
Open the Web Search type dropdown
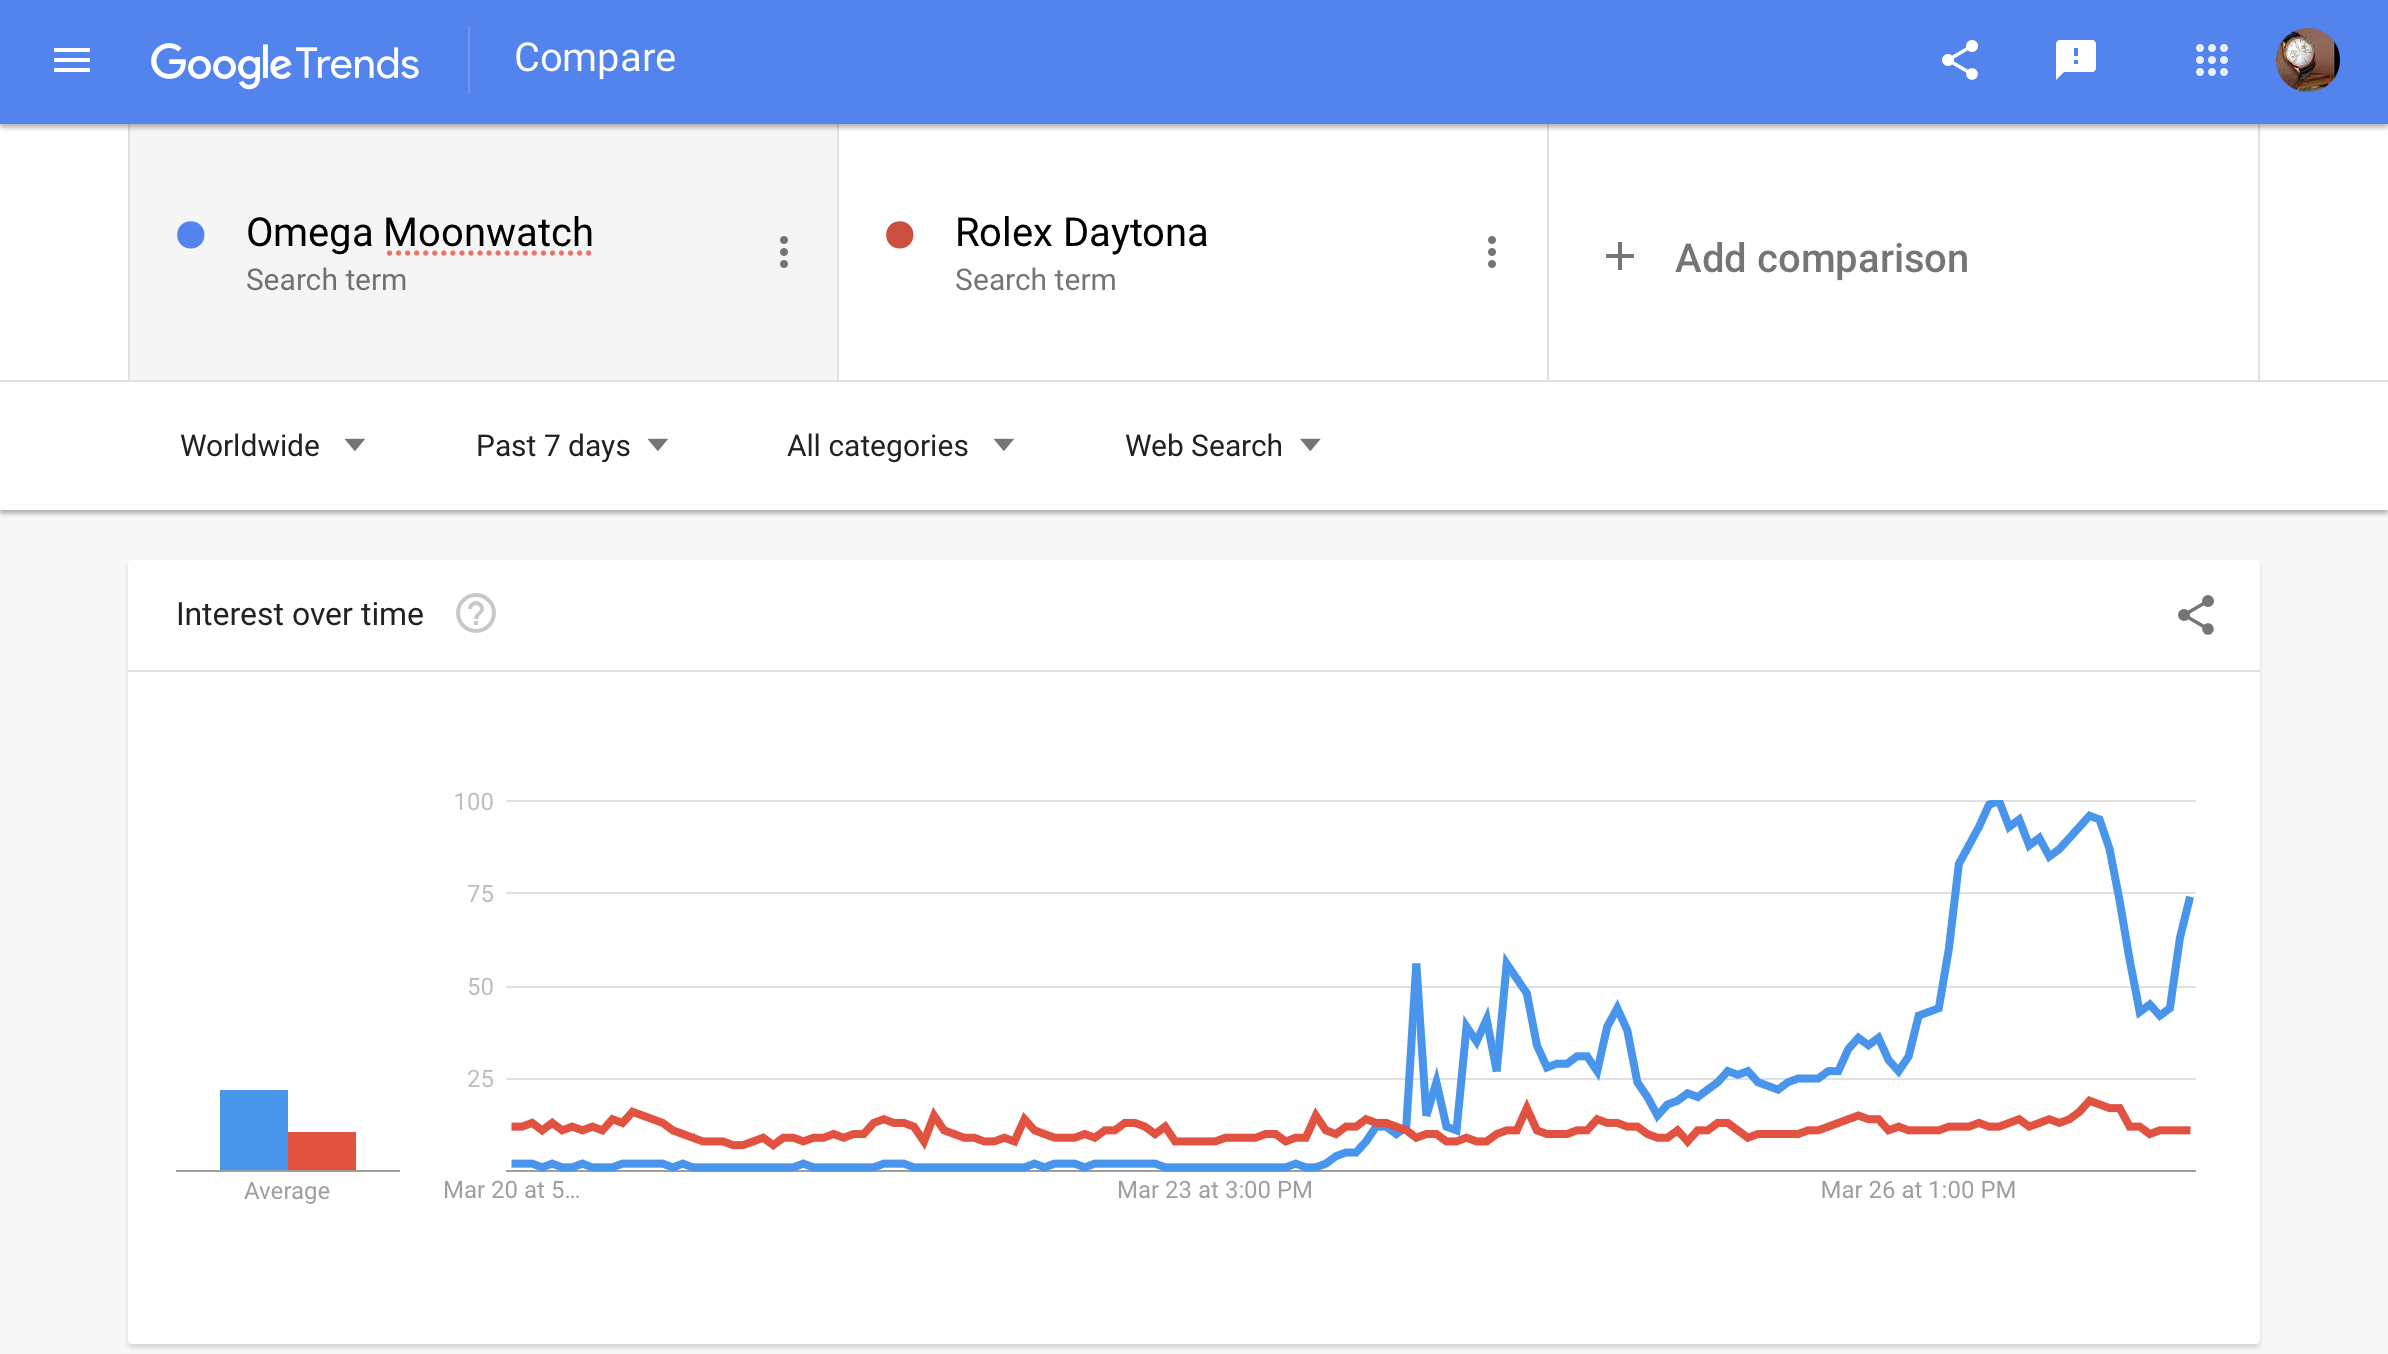tap(1222, 445)
